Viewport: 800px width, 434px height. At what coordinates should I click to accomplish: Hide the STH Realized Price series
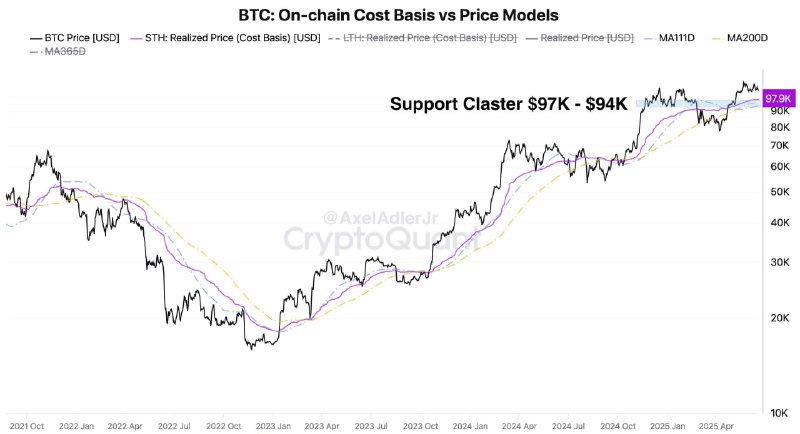click(x=226, y=38)
